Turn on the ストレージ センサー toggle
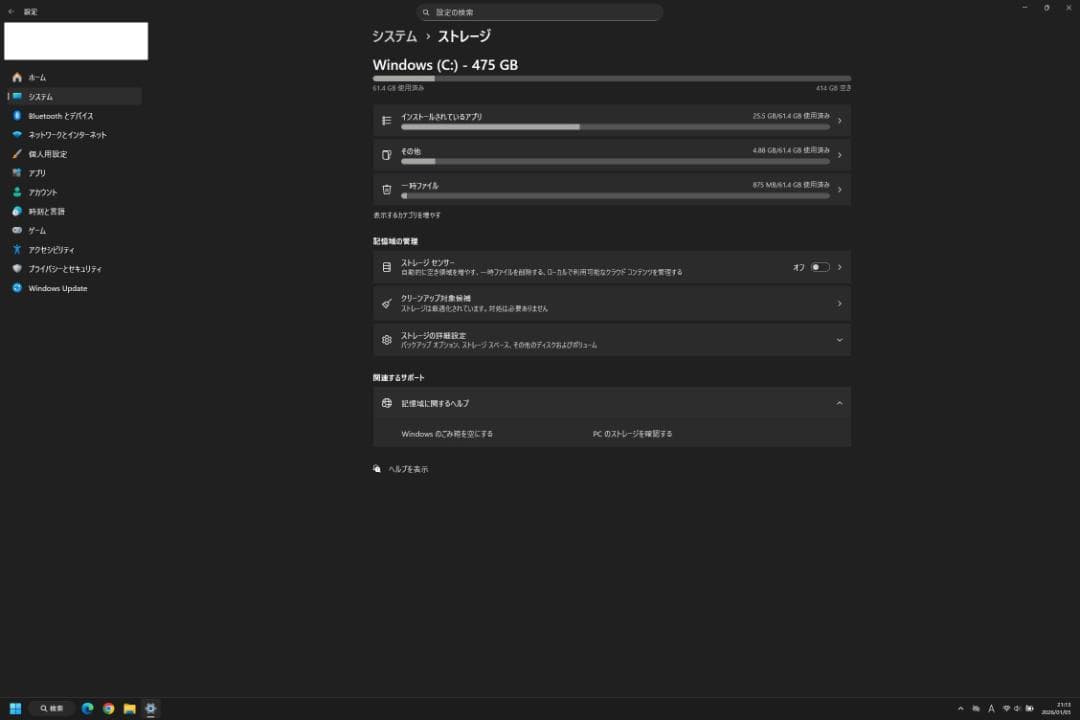 pos(820,267)
